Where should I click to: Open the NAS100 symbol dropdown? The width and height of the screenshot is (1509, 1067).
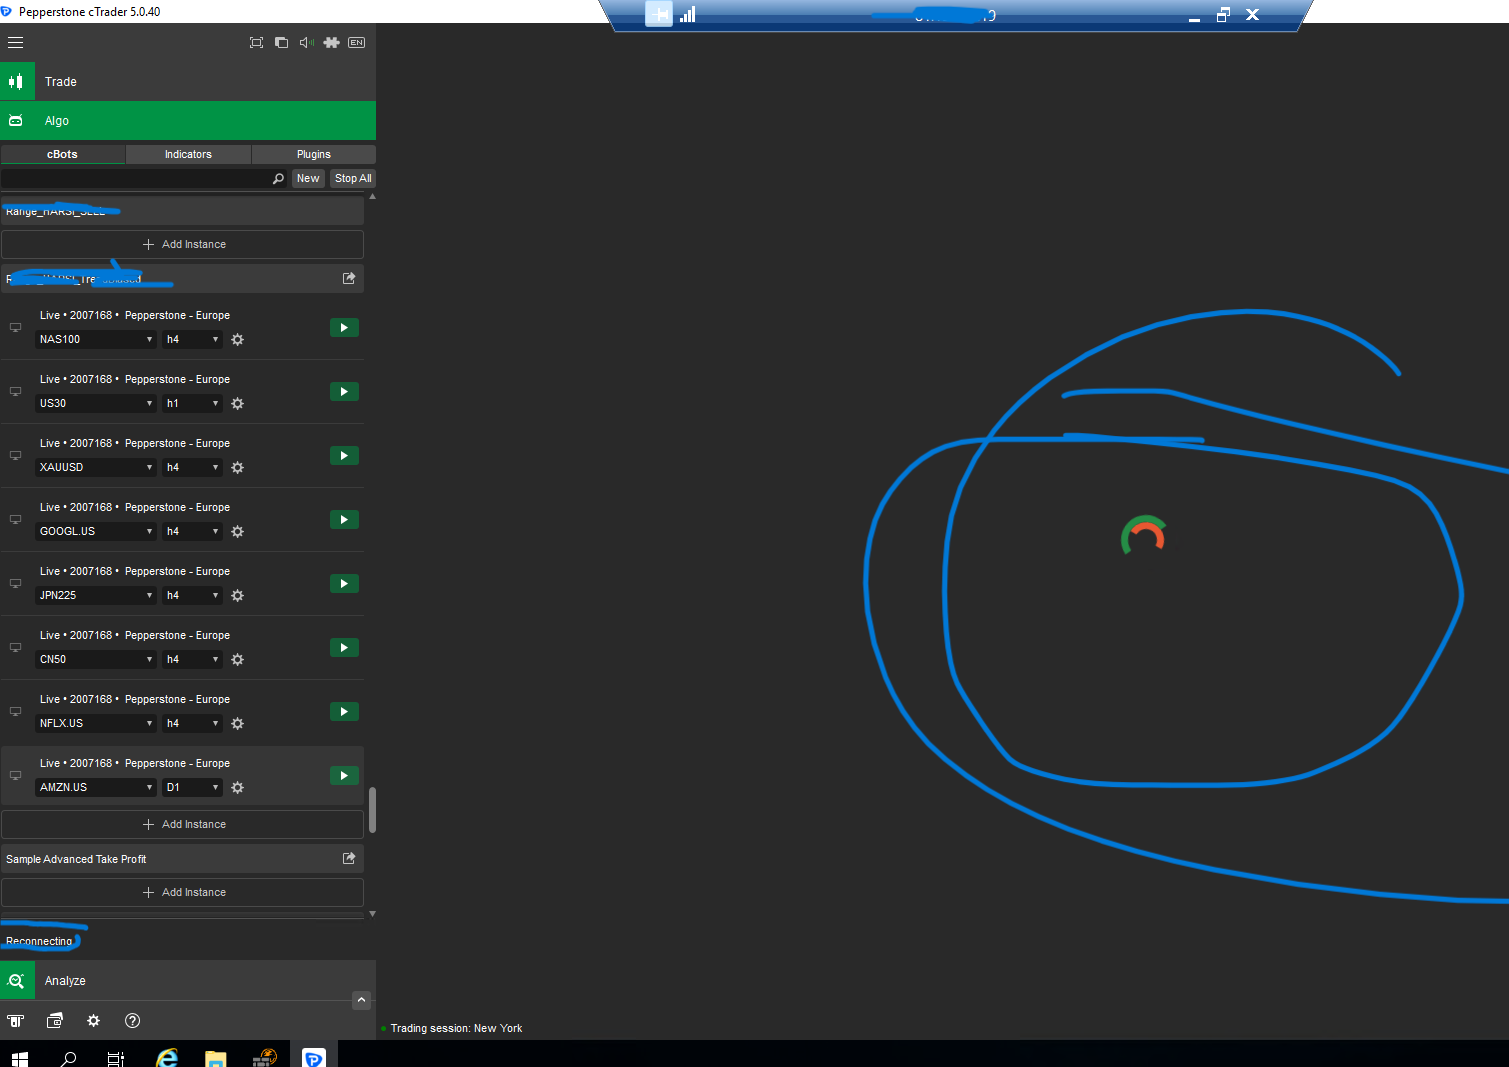(96, 339)
